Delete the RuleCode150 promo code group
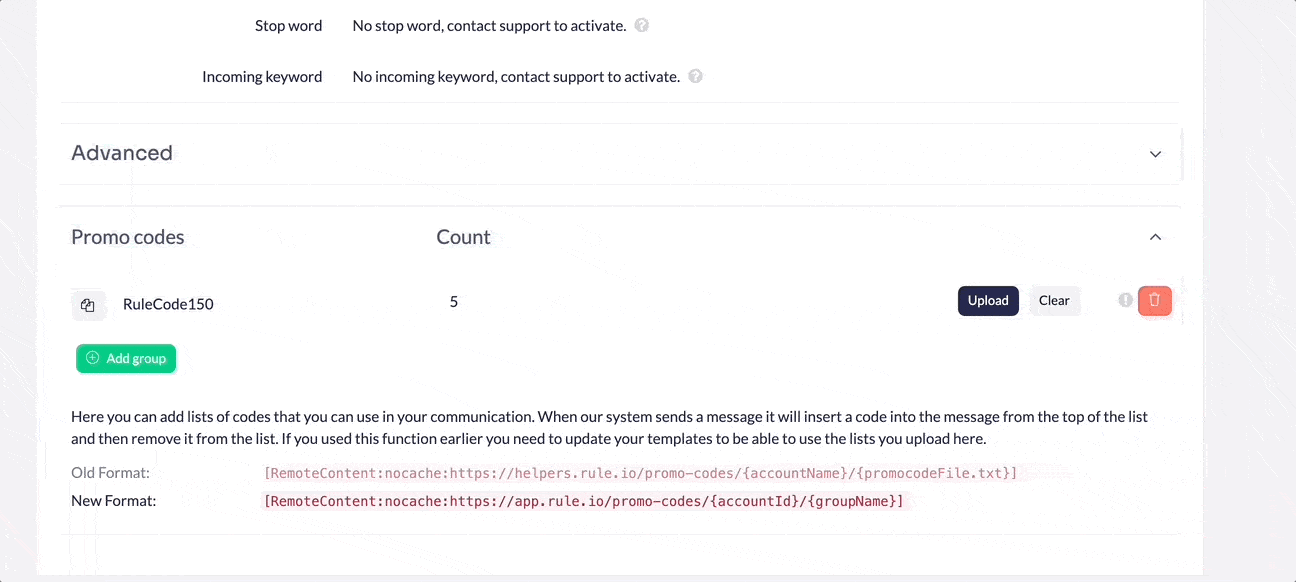This screenshot has width=1296, height=582. pos(1154,300)
